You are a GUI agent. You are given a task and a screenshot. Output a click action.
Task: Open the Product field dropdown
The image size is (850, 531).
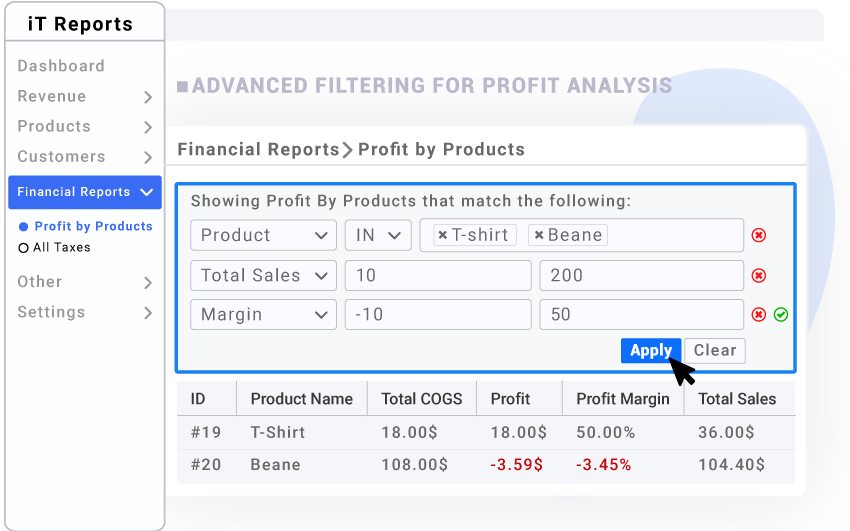[x=263, y=235]
